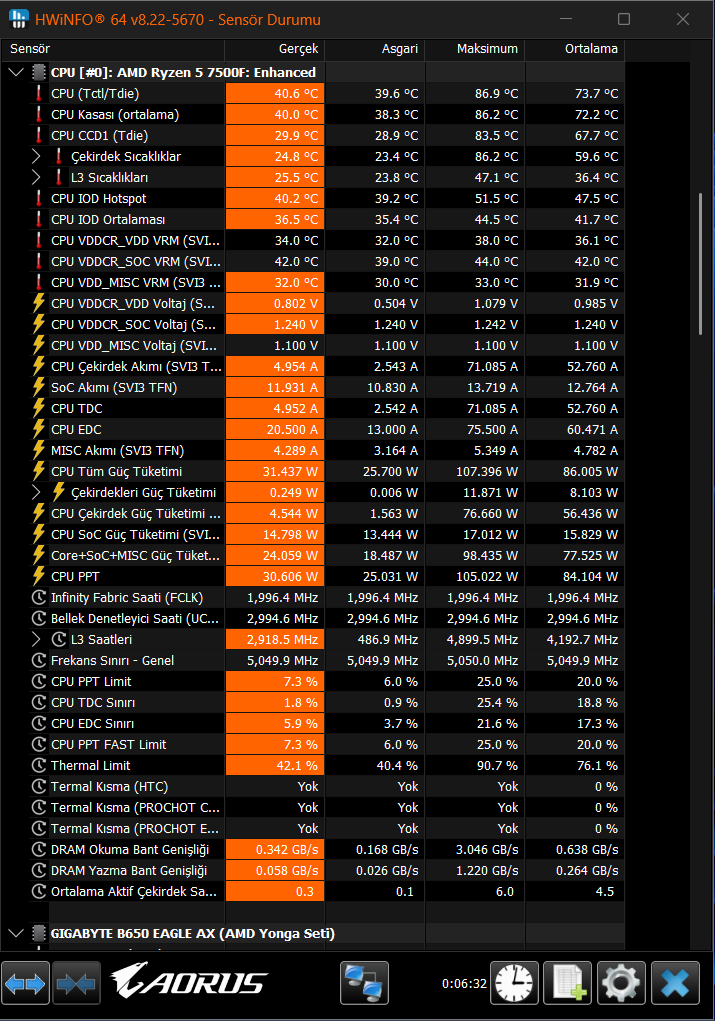Select the MISC Akımı (SVI3 TFN) row
This screenshot has height=1021, width=715.
pos(313,451)
